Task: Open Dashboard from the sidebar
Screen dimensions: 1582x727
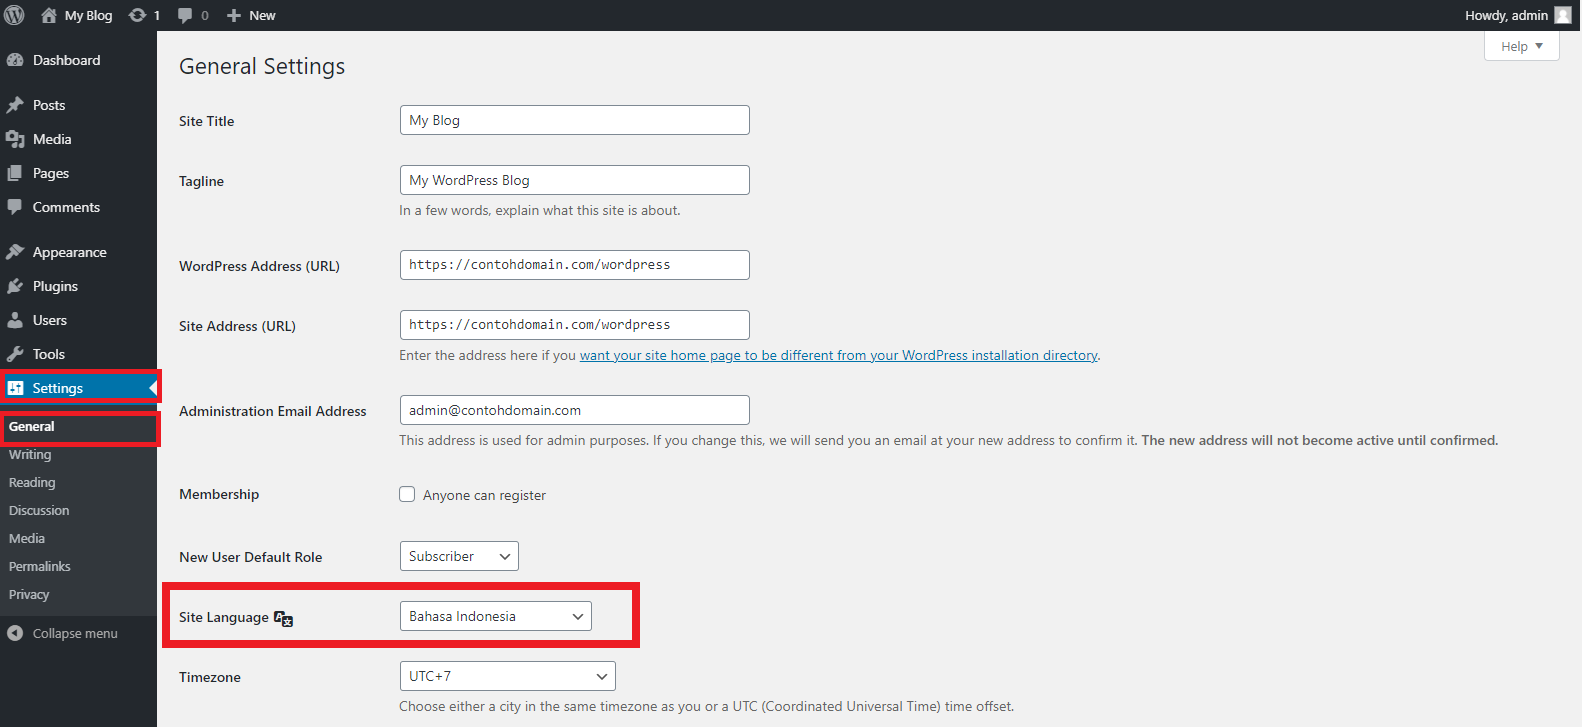Action: click(x=66, y=60)
